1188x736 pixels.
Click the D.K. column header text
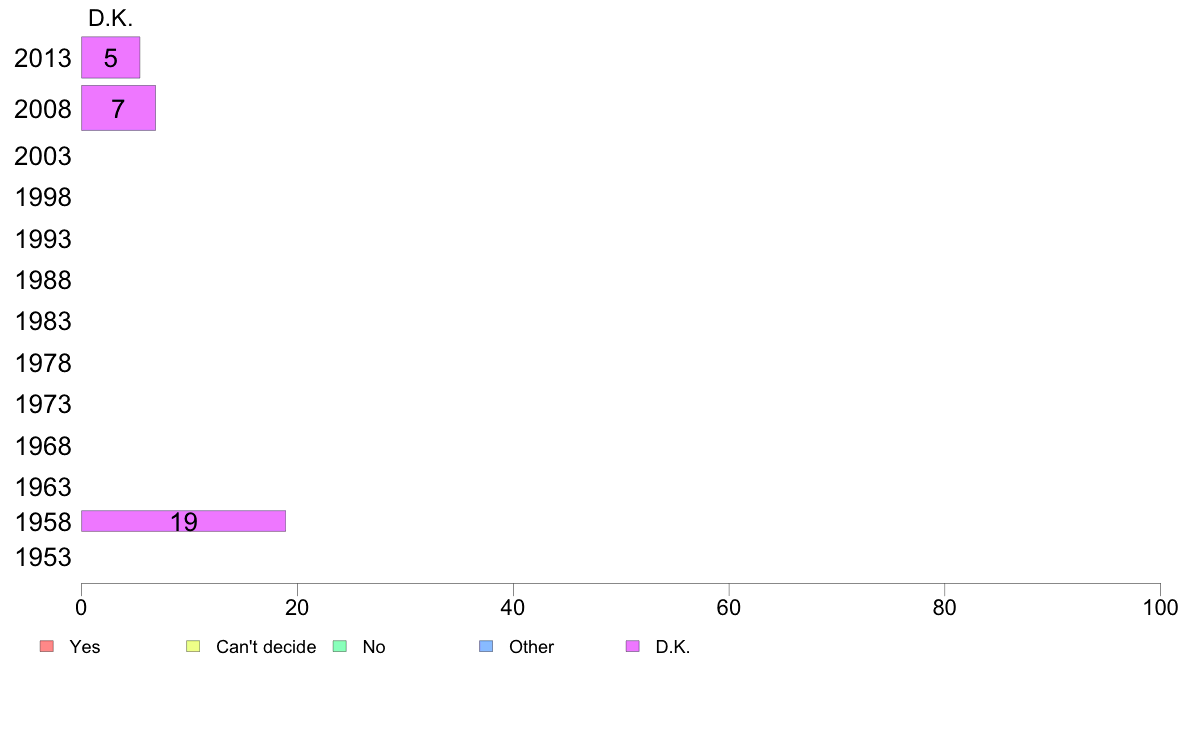[x=111, y=18]
